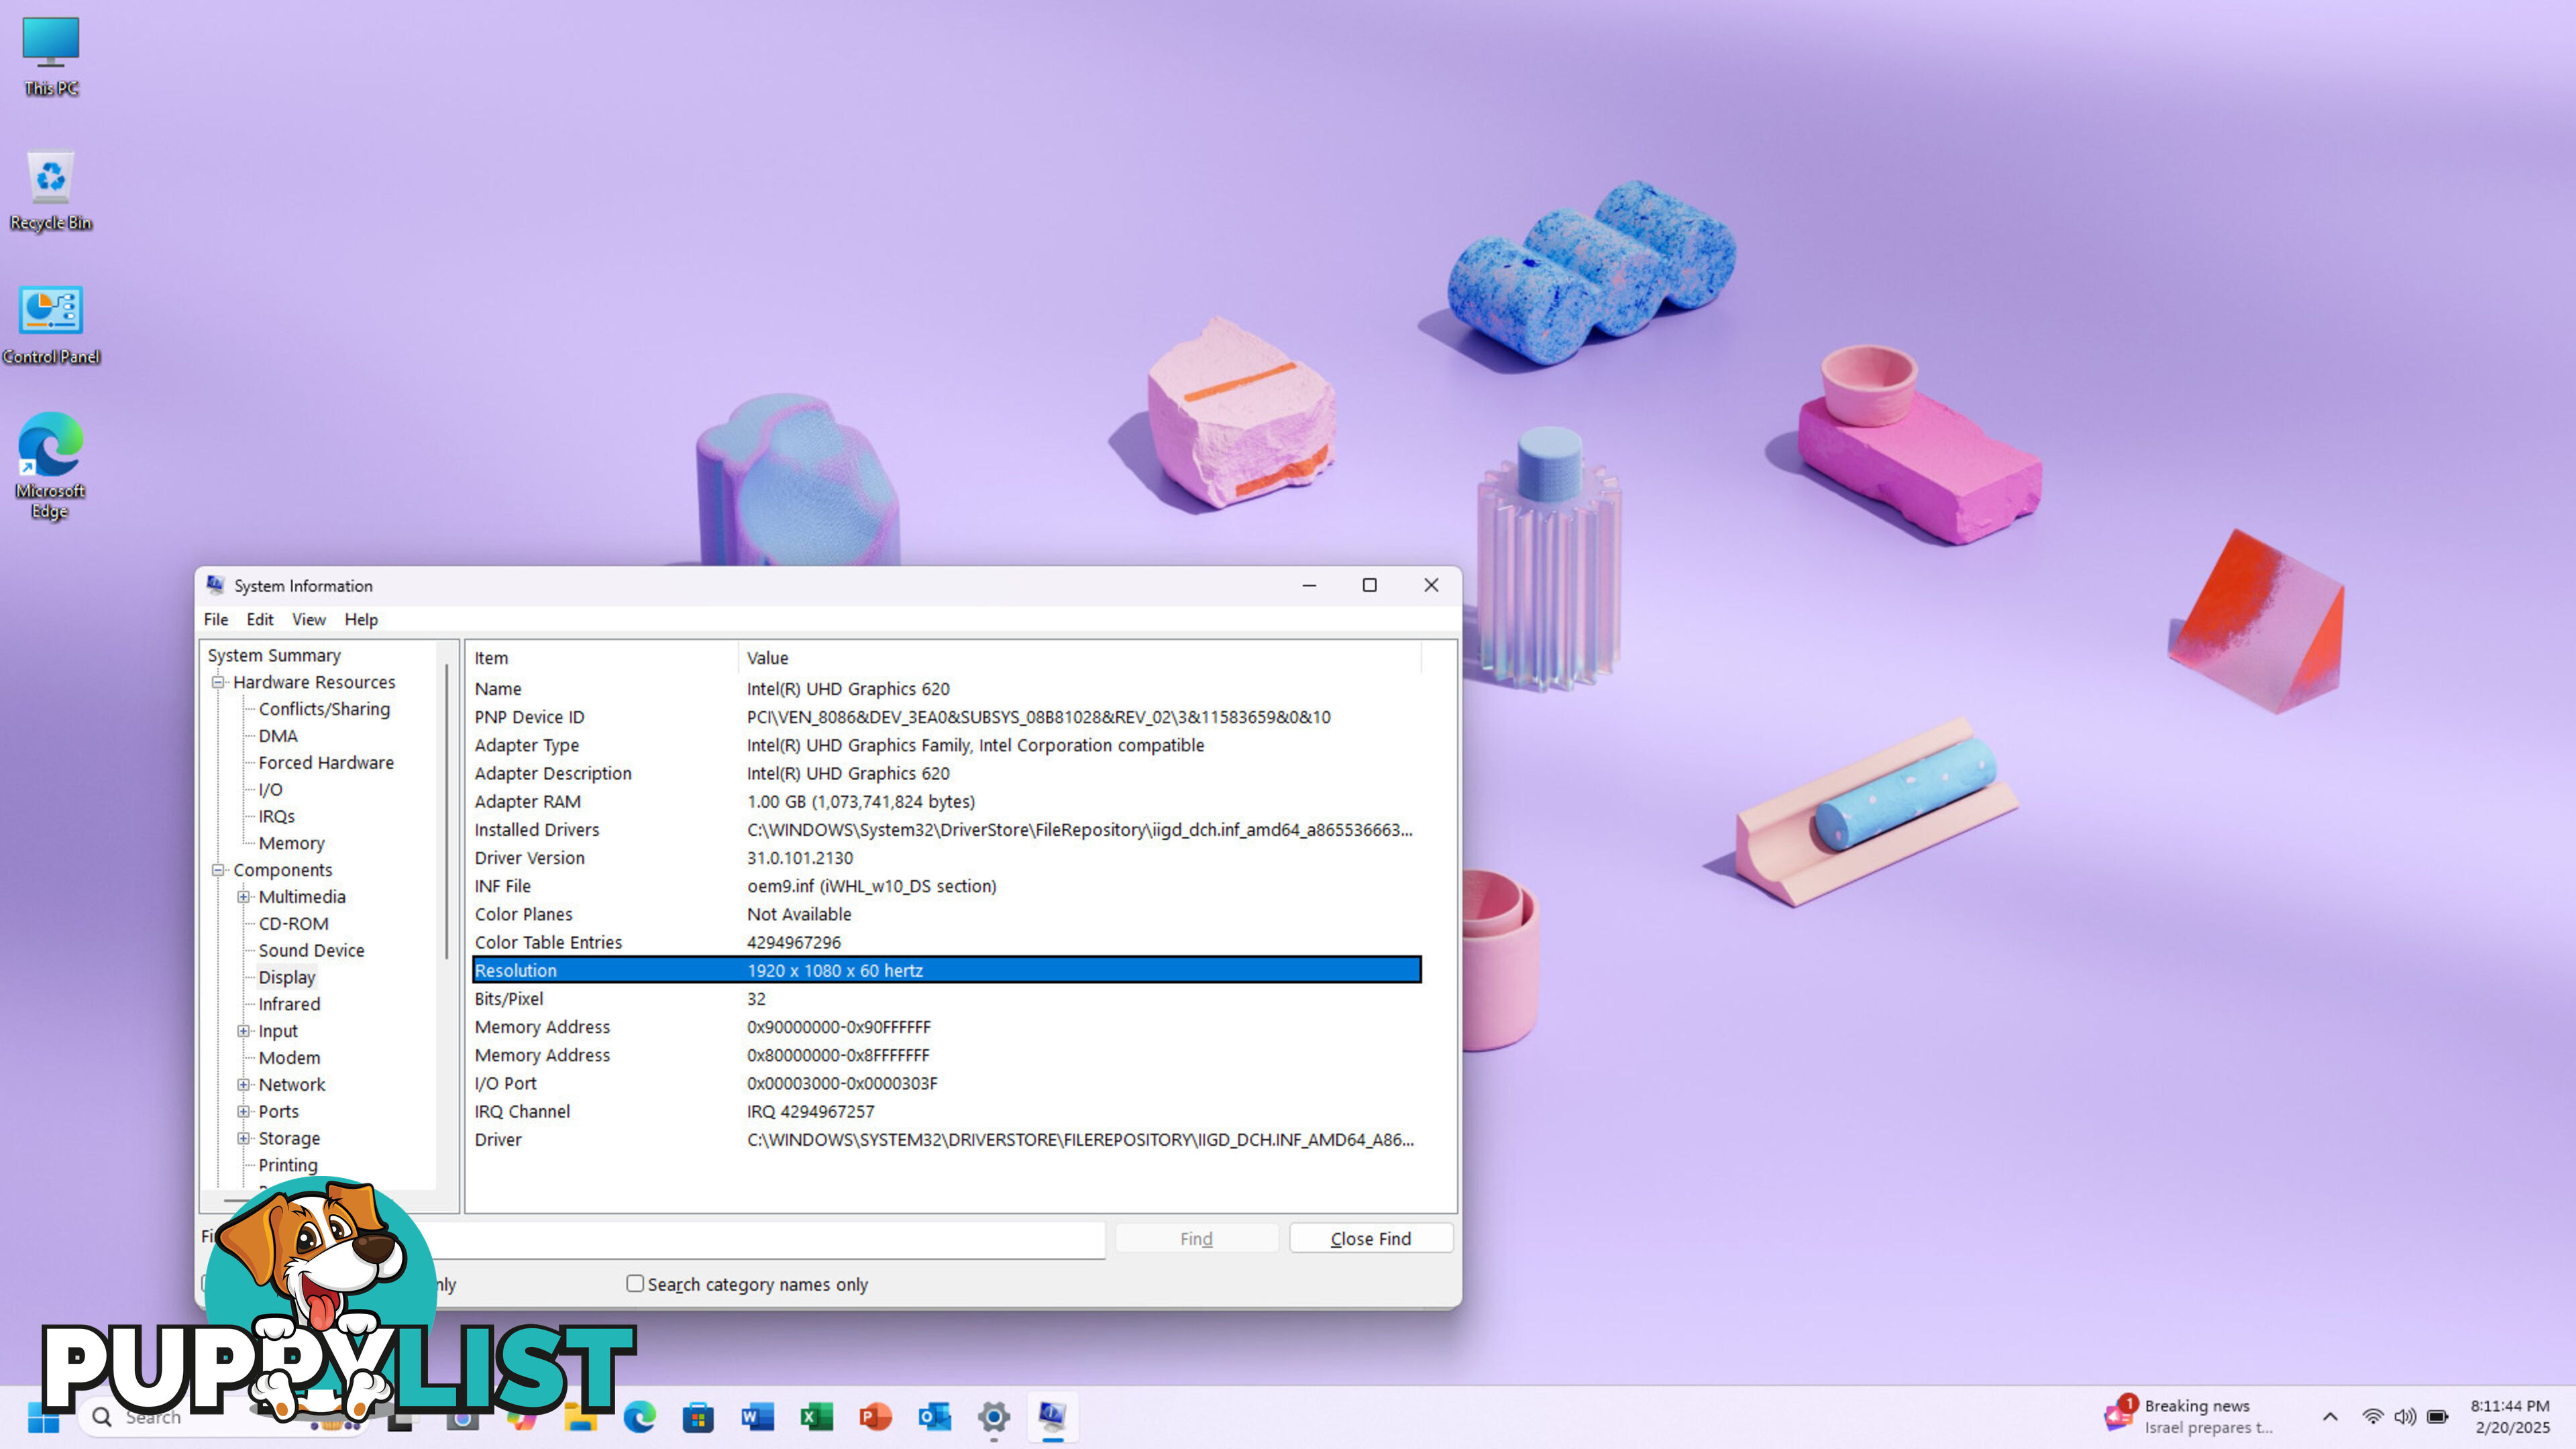Image resolution: width=2576 pixels, height=1449 pixels.
Task: Select Printing in the tree
Action: pyautogui.click(x=288, y=1165)
